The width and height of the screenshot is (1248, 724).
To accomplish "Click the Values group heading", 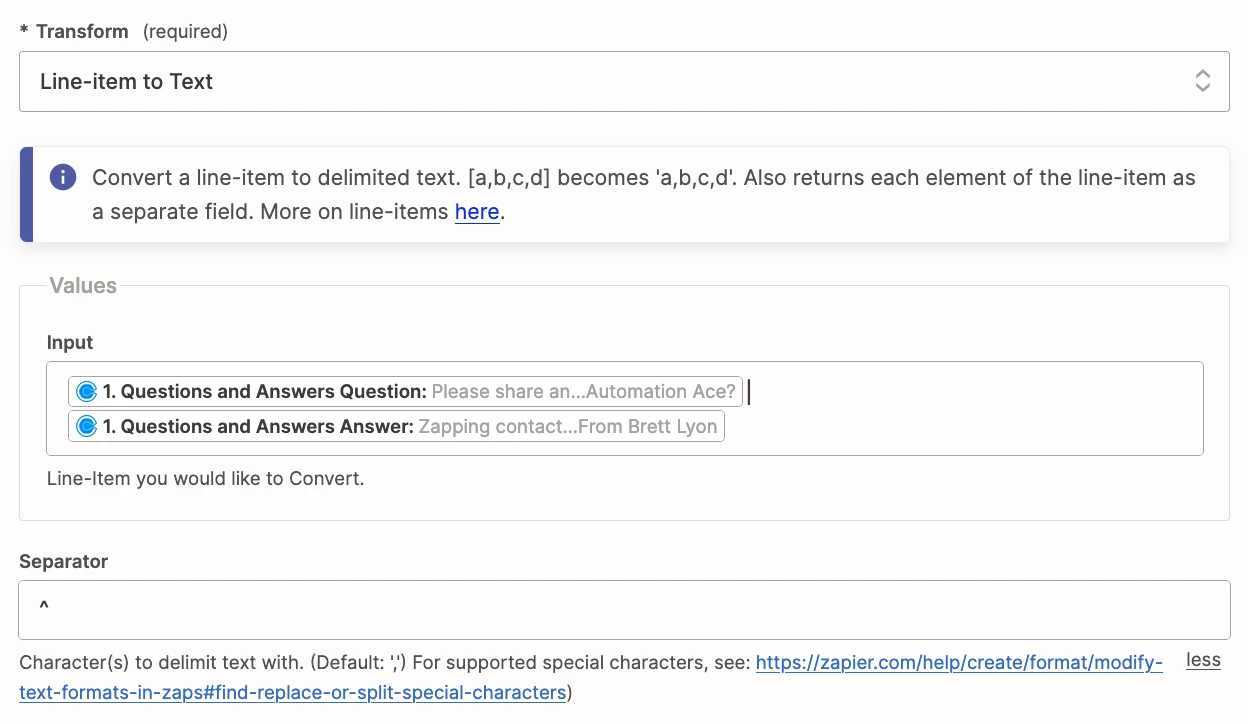I will click(83, 286).
